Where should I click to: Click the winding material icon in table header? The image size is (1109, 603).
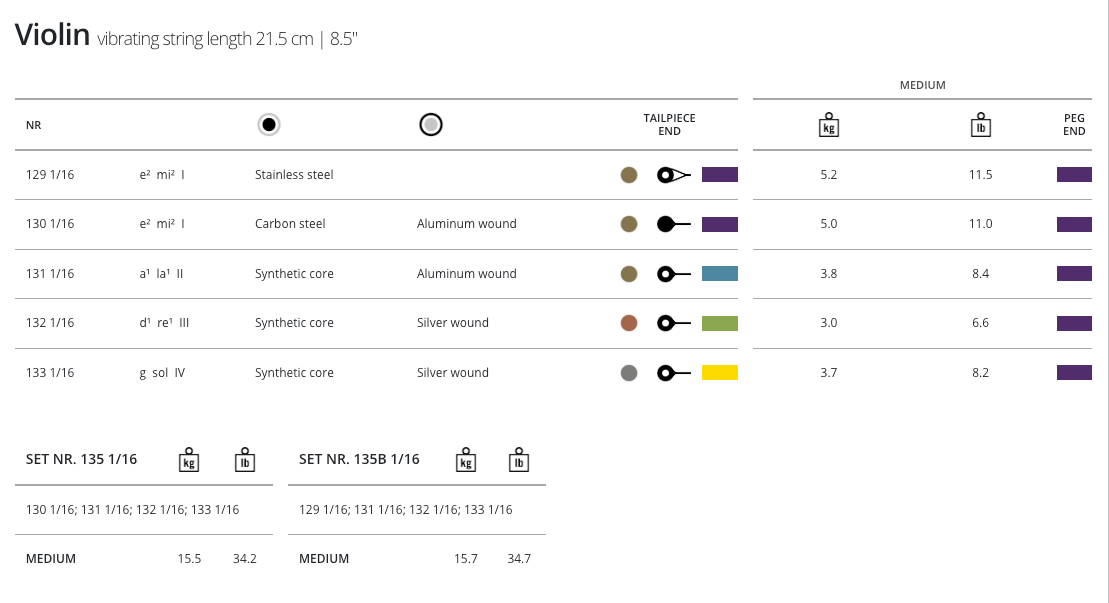[x=431, y=125]
